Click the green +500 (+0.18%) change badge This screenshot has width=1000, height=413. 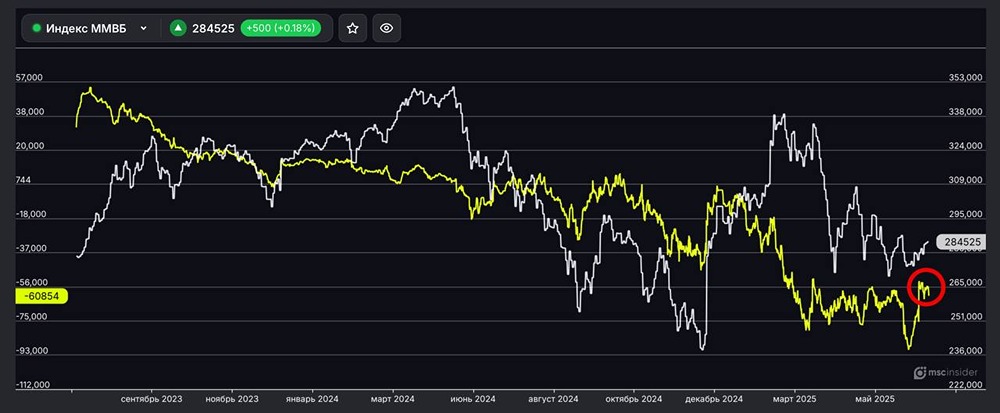pos(280,28)
